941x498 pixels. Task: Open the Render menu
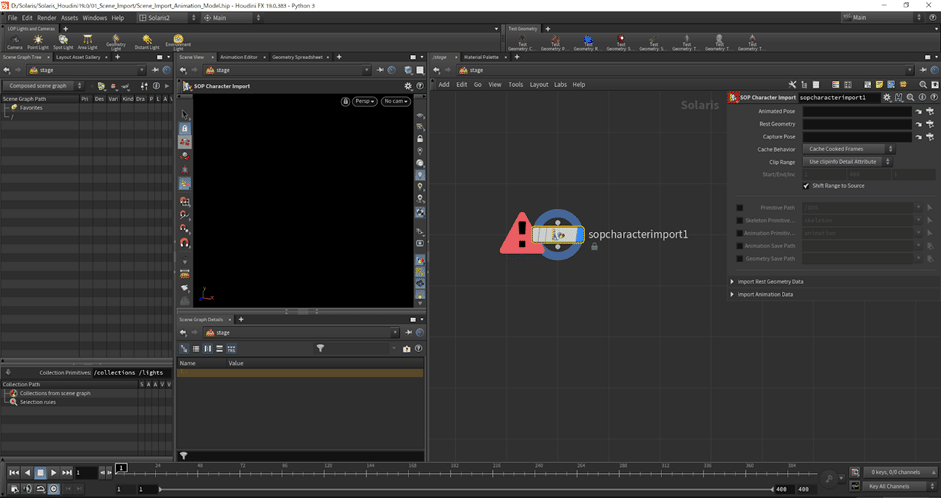coord(46,18)
